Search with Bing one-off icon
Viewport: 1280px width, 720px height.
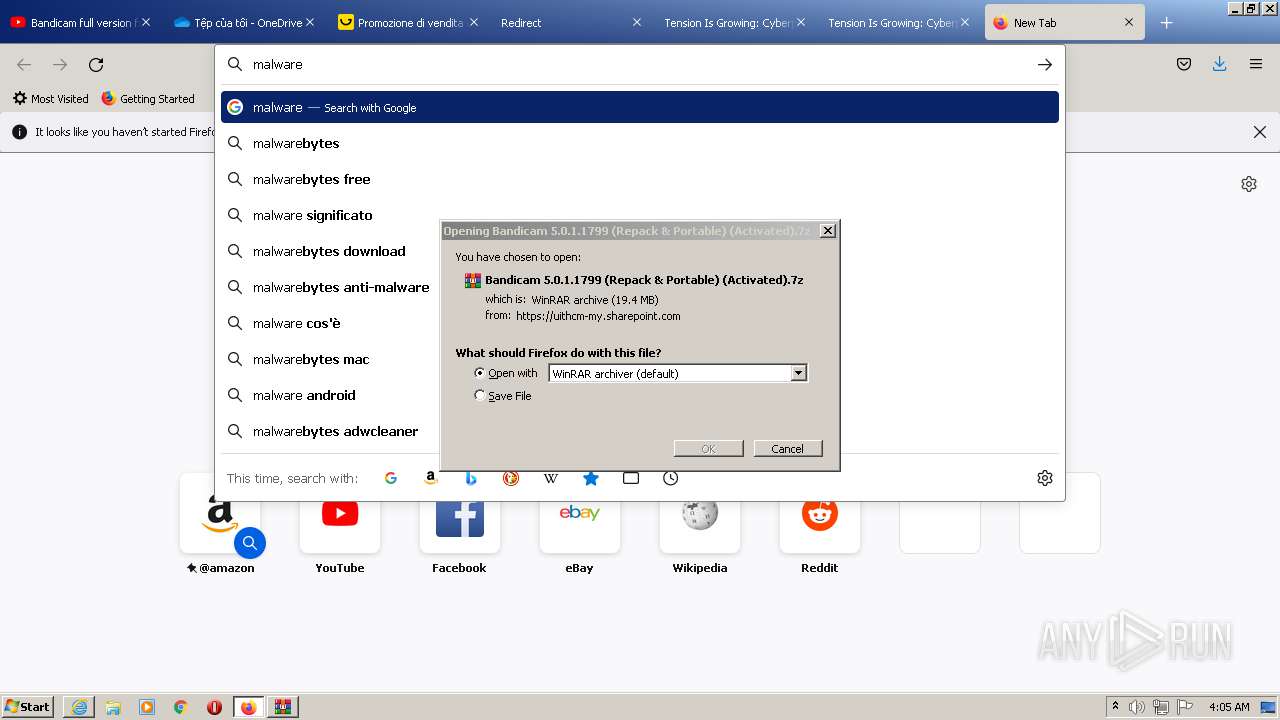[471, 478]
